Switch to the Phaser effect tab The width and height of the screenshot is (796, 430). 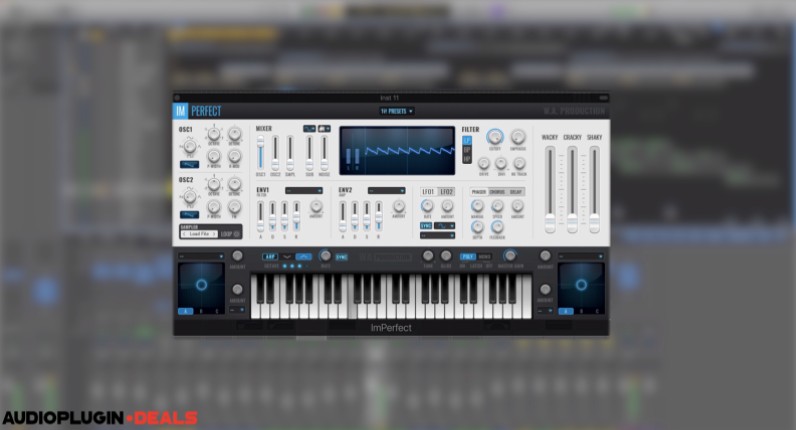pos(479,191)
